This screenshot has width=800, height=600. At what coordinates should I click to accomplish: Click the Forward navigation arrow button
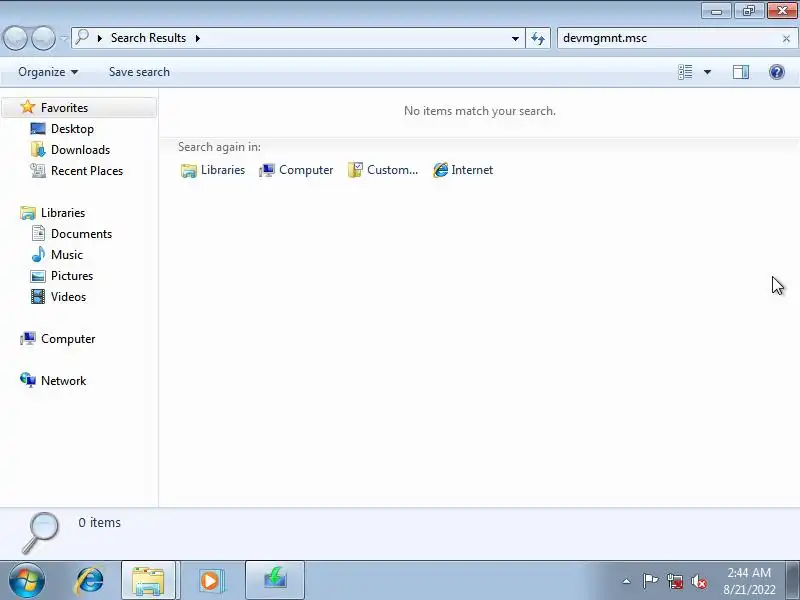click(x=43, y=38)
